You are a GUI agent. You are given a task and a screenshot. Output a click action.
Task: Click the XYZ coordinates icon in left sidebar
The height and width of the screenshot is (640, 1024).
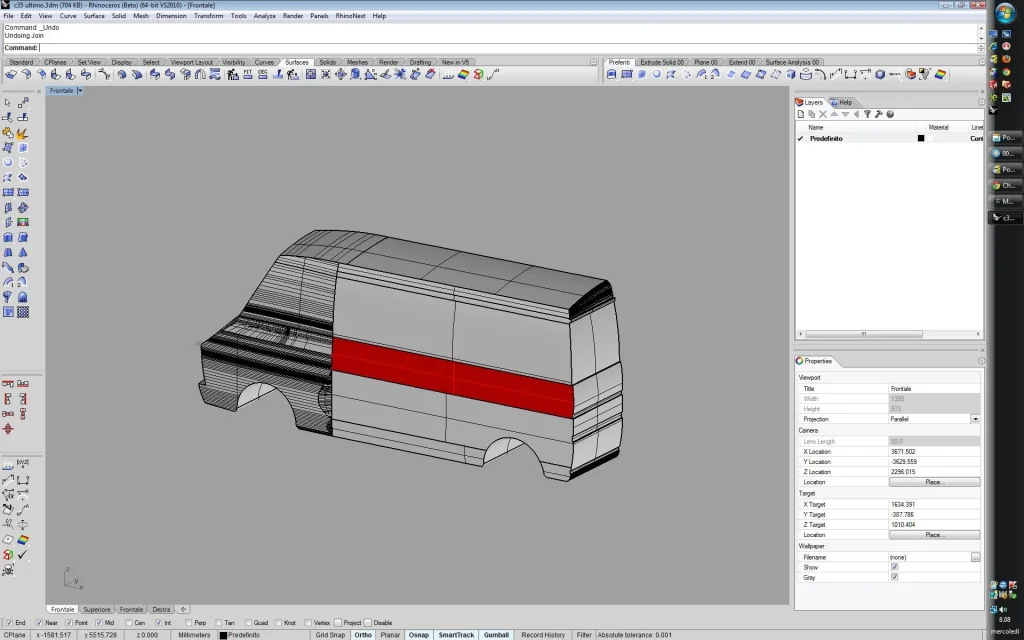pyautogui.click(x=22, y=463)
